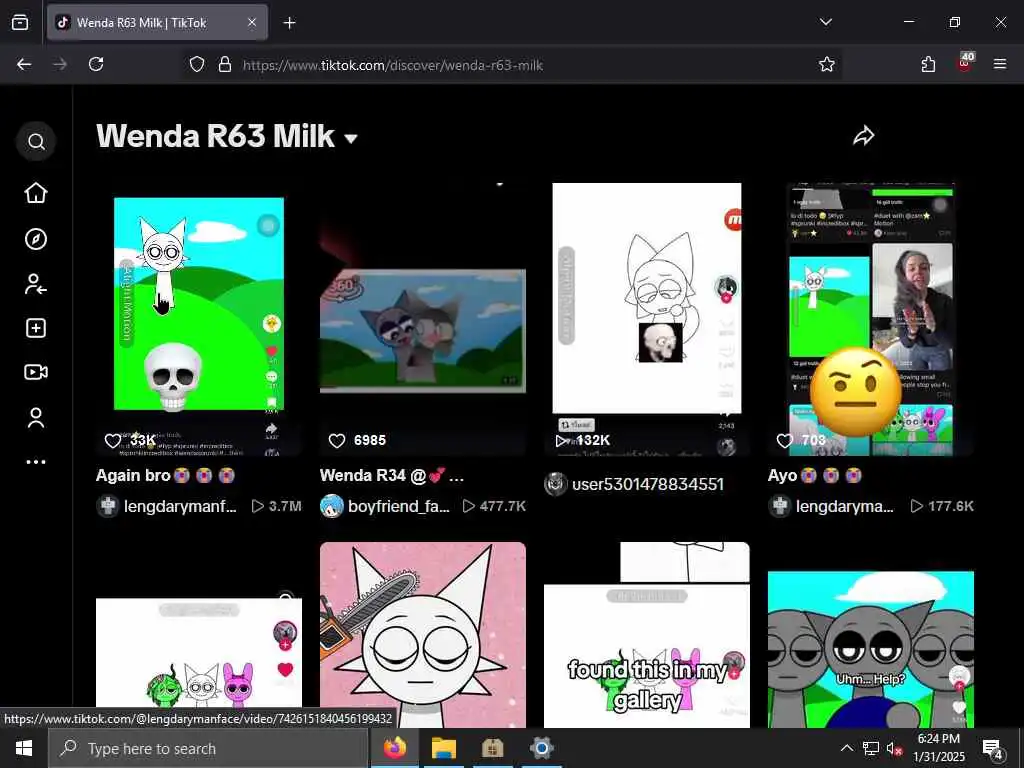Click the heart icon showing 33K likes
The image size is (1024, 768).
113,441
